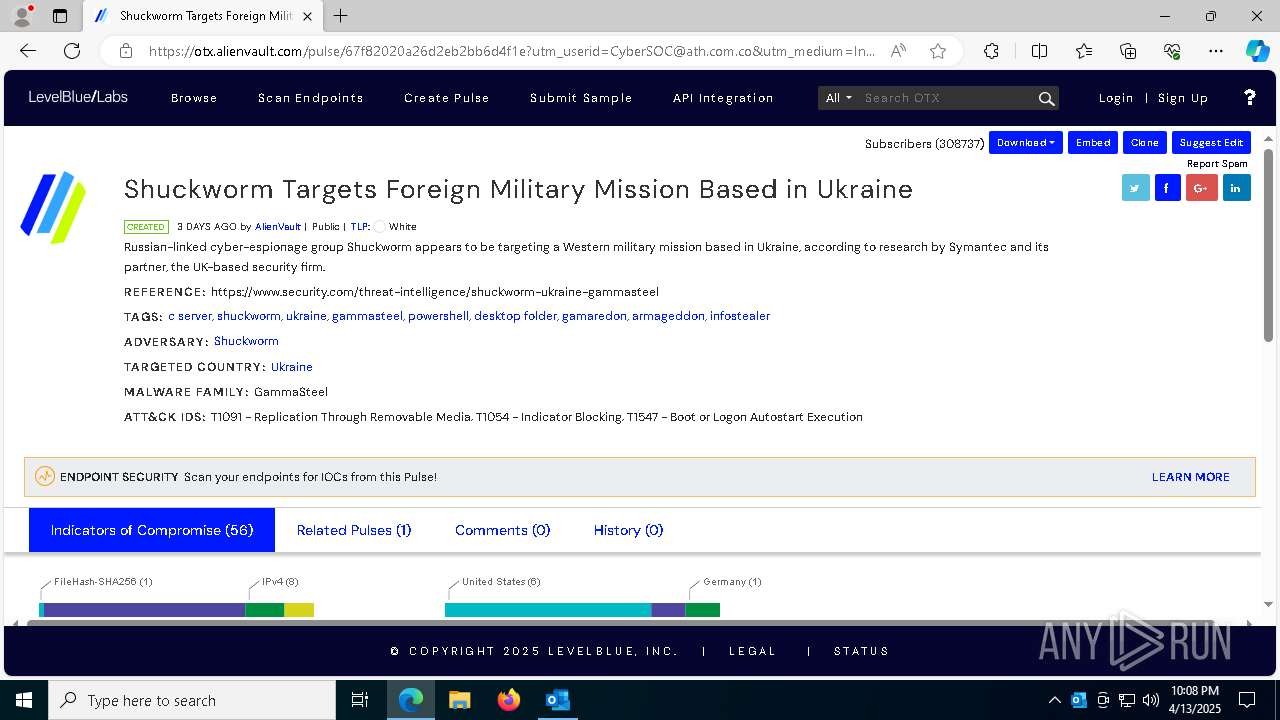This screenshot has width=1280, height=720.
Task: Switch to the Comments tab
Action: click(503, 530)
